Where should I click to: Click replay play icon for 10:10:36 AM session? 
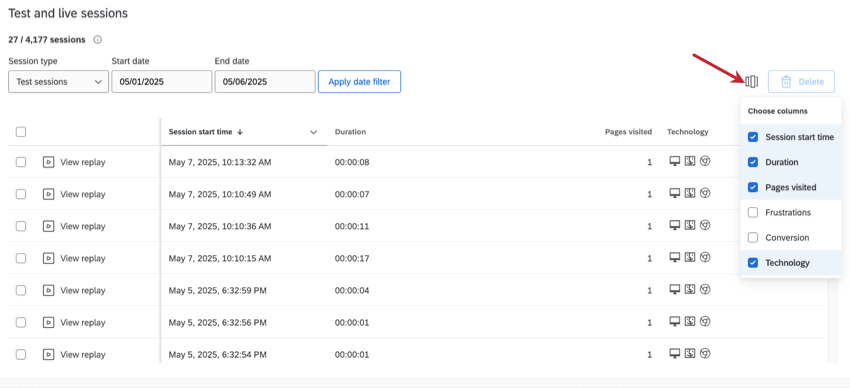(48, 226)
